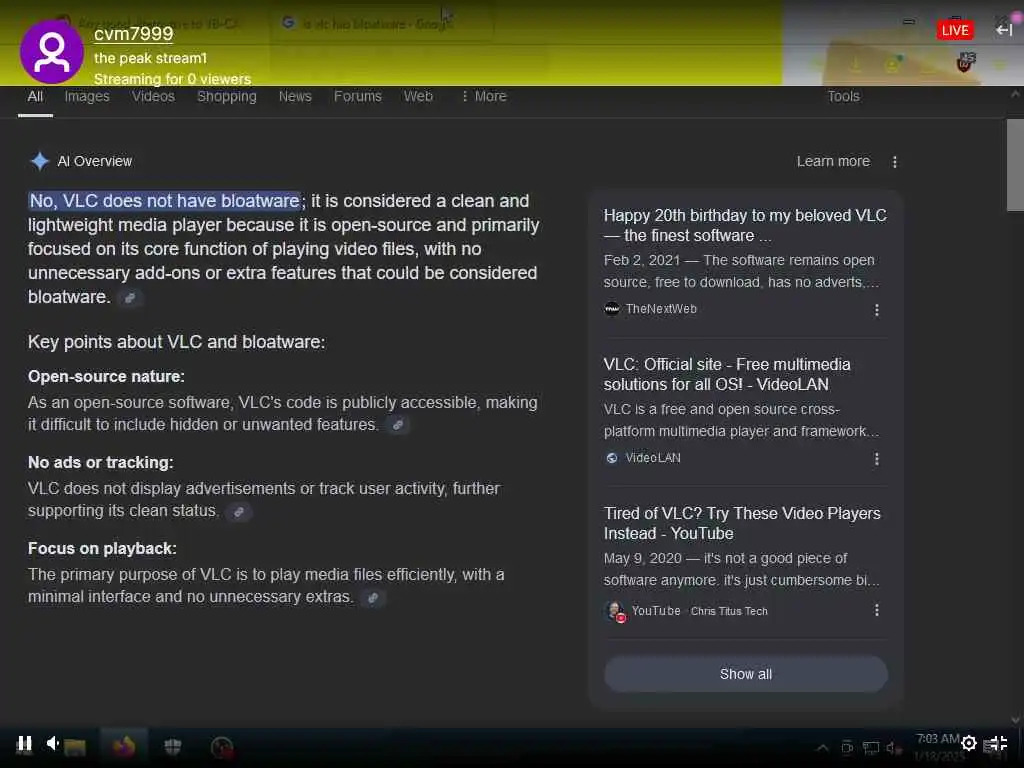
Task: Click the 'Open-source nature:' heading
Action: (106, 377)
